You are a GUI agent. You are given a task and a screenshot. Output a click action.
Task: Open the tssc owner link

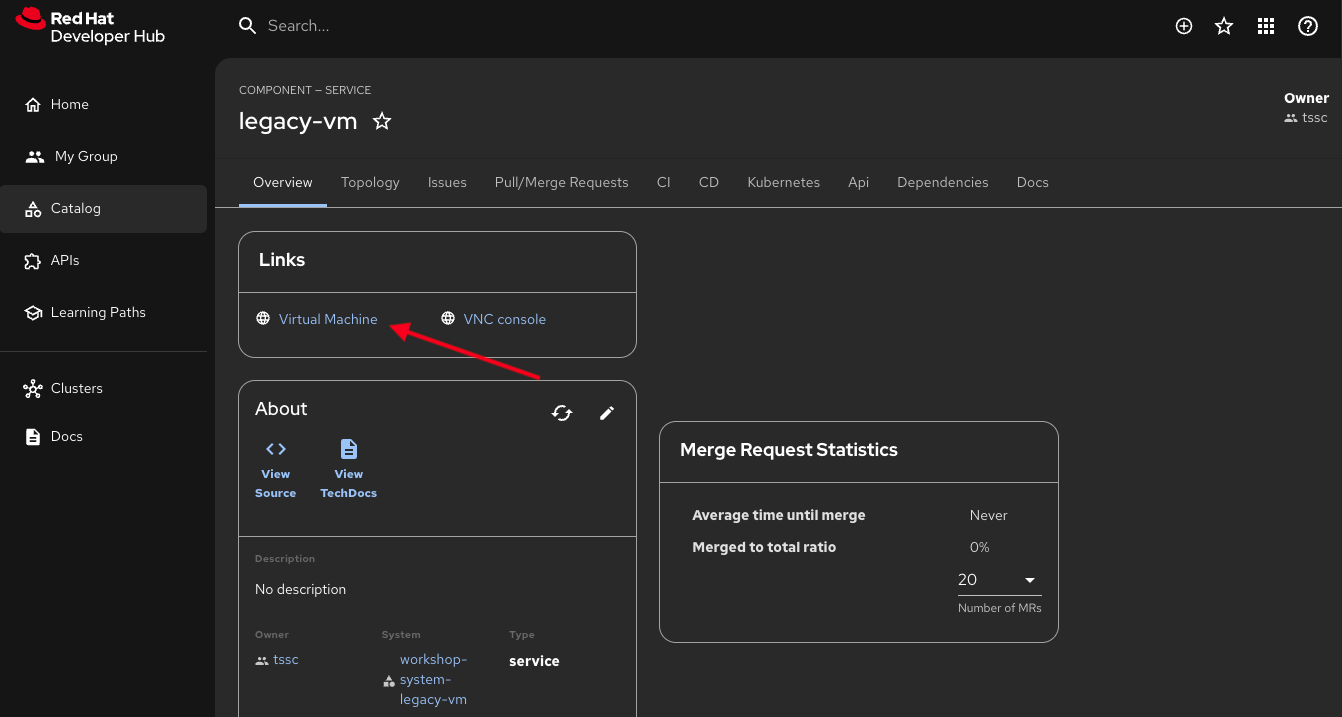285,659
